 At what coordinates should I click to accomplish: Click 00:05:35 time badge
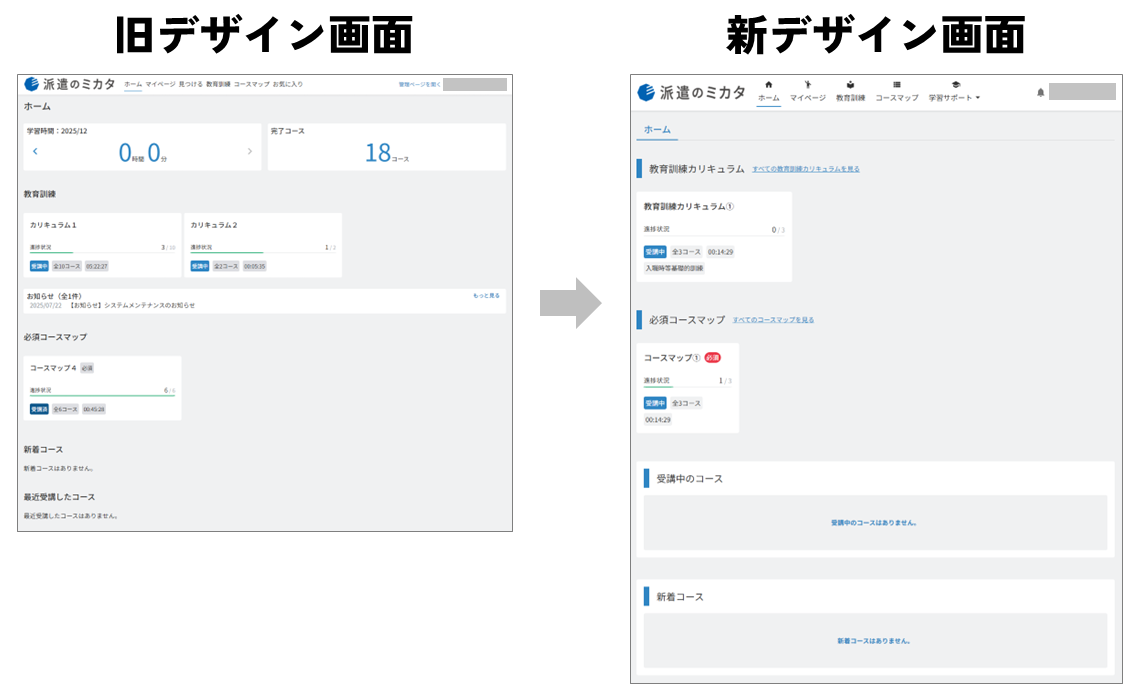coord(255,266)
